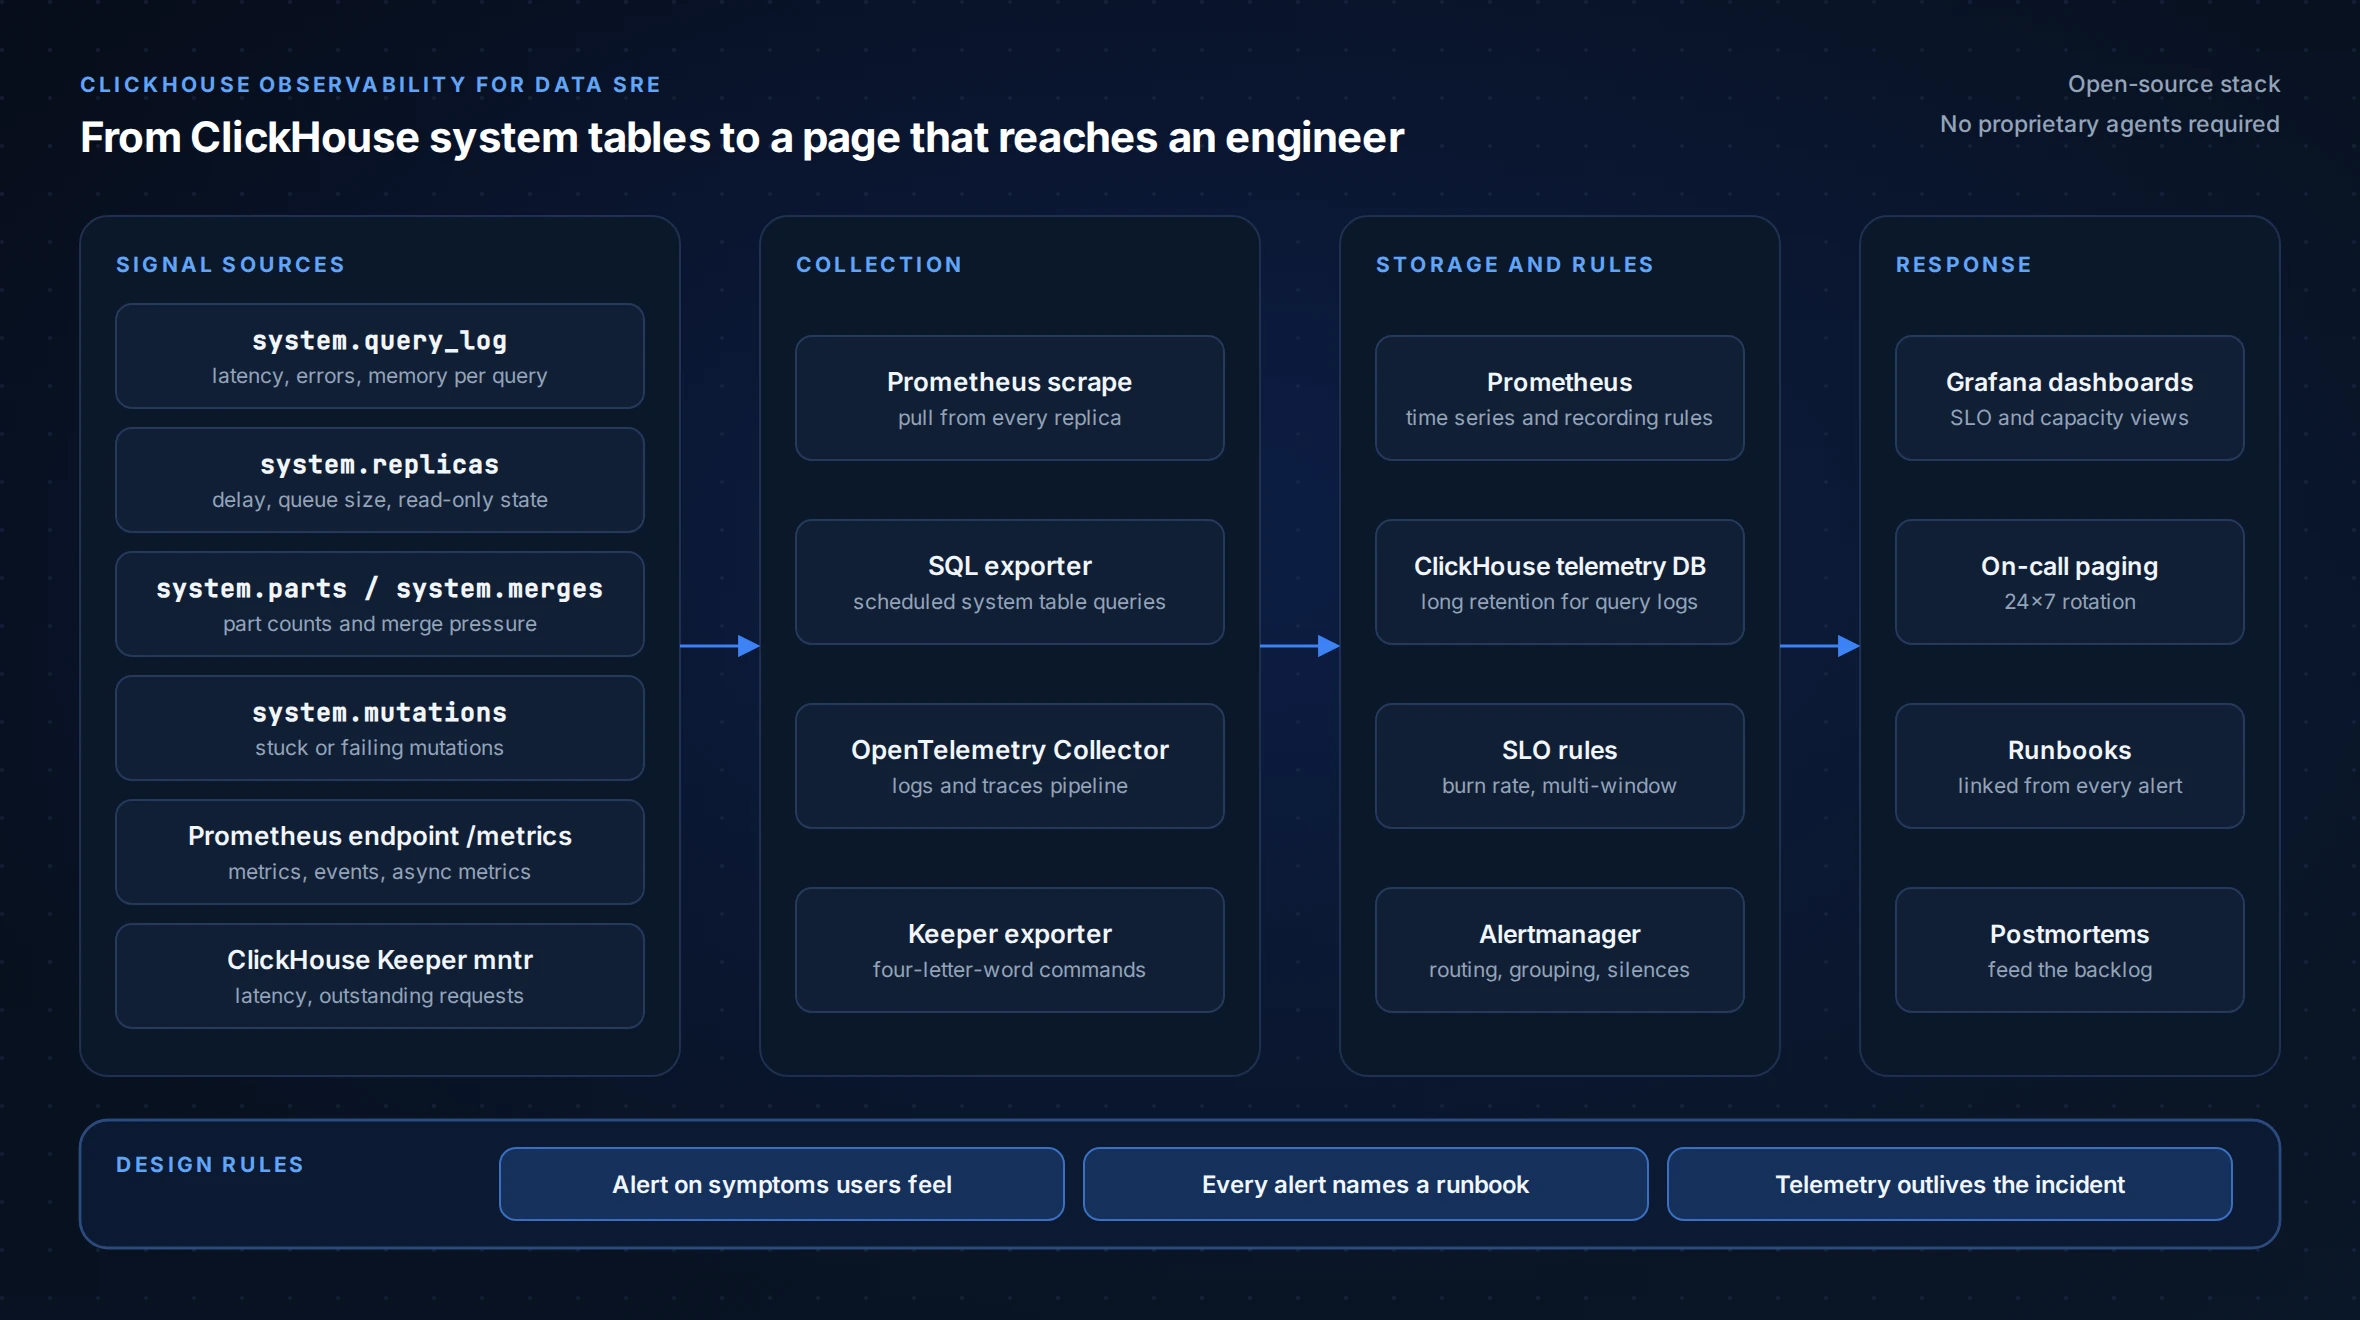Open the OpenTelemetry Collector card
The width and height of the screenshot is (2360, 1320).
coord(1010,766)
